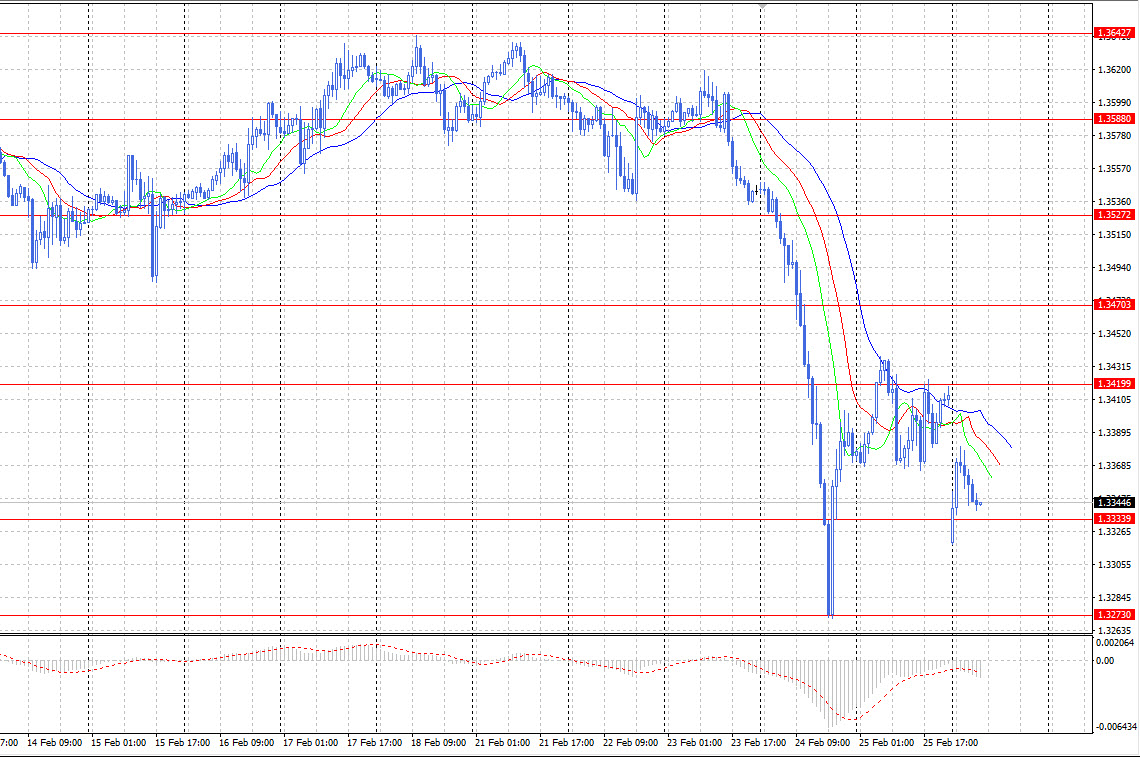Click the 21 Feb 17:00 time label
The height and width of the screenshot is (757, 1140).
pos(566,742)
